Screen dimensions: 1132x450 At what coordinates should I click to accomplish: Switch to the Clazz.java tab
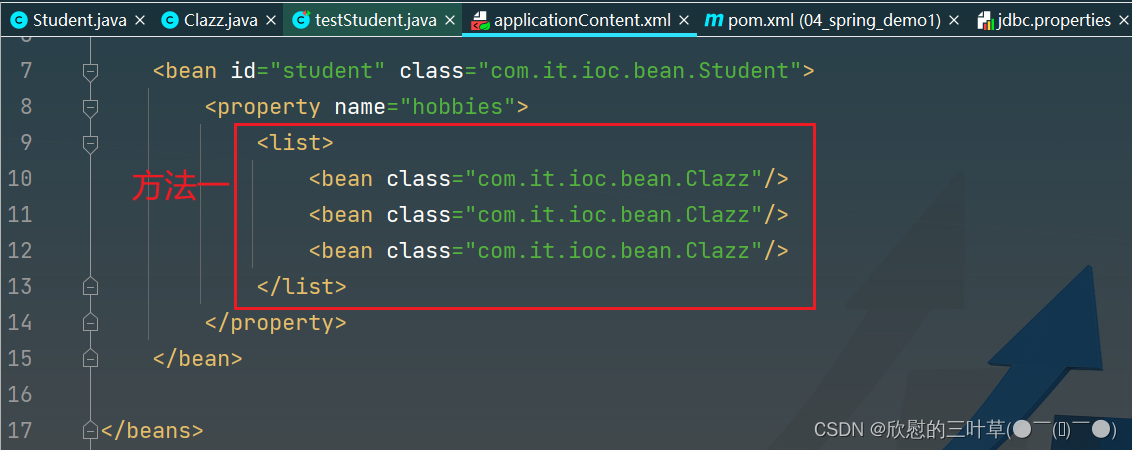[x=221, y=20]
